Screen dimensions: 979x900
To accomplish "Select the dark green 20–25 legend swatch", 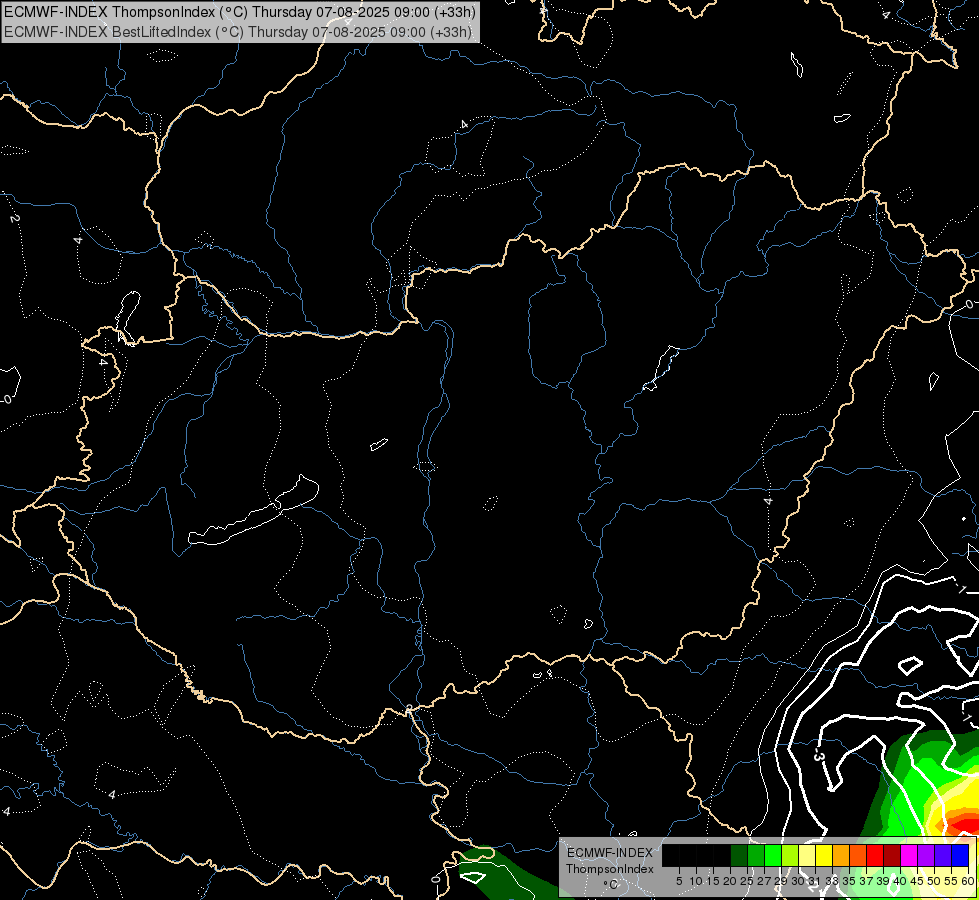I will (x=739, y=855).
